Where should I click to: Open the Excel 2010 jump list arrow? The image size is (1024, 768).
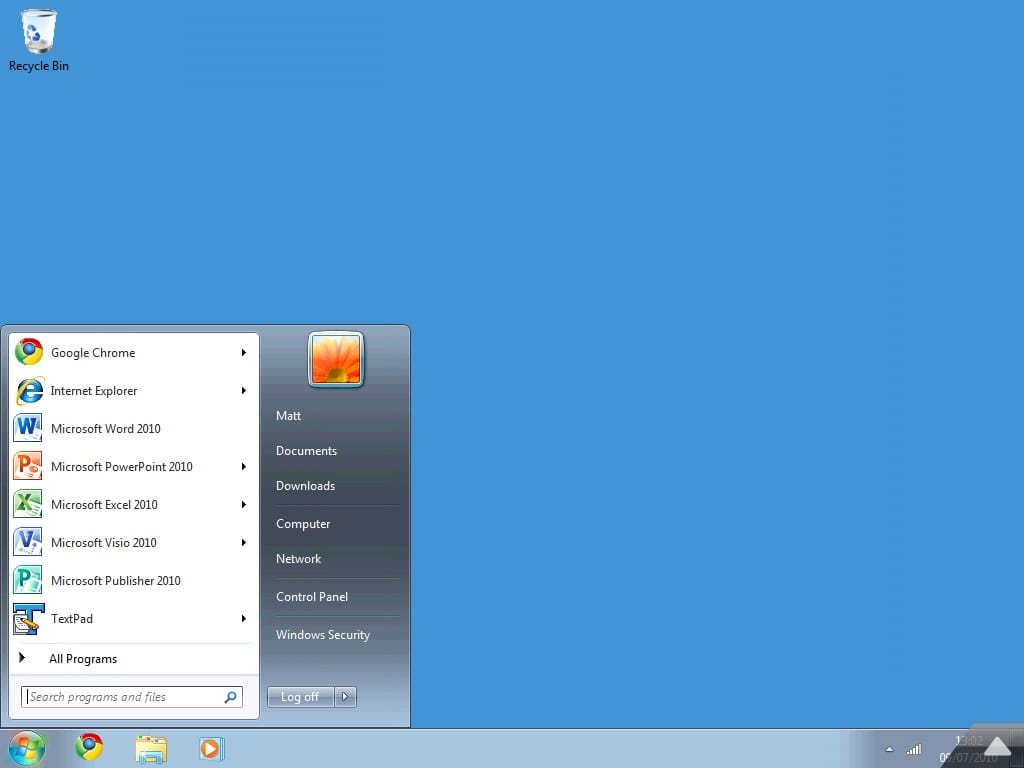244,504
